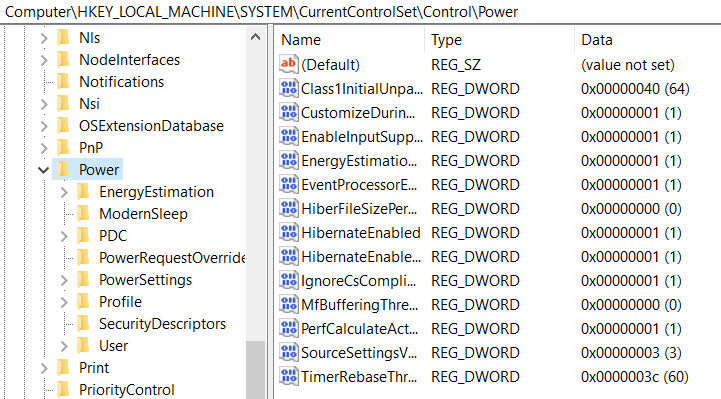Click the EnableInputSupp... DWORD icon
The height and width of the screenshot is (399, 721).
[289, 136]
